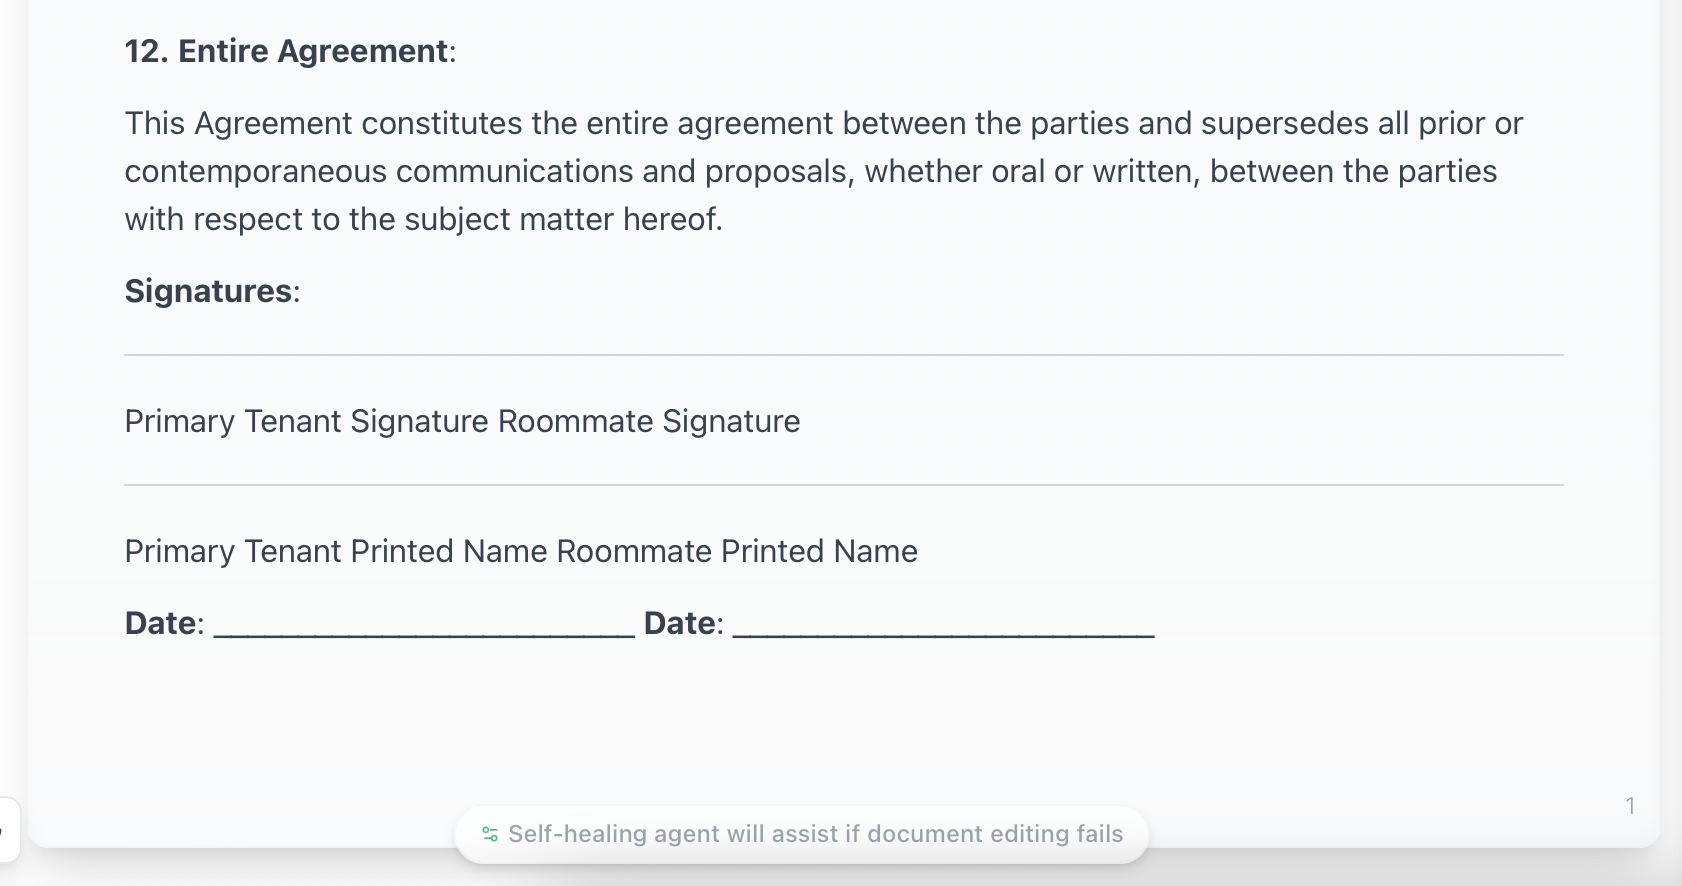Click the green self-healing agent icon
The image size is (1682, 886).
(x=490, y=834)
